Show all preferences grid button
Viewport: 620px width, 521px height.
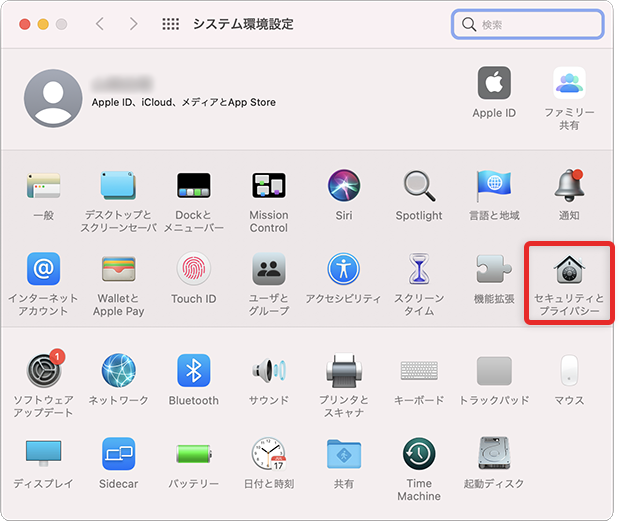click(170, 24)
